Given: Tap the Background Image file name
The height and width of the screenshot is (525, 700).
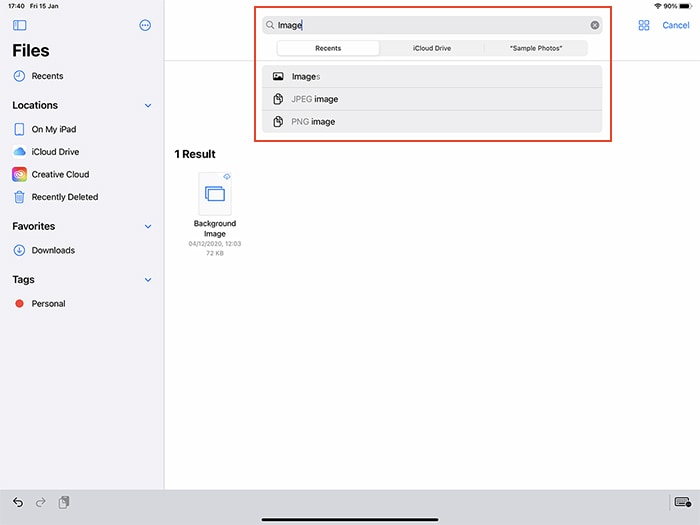Looking at the screenshot, I should [x=215, y=229].
